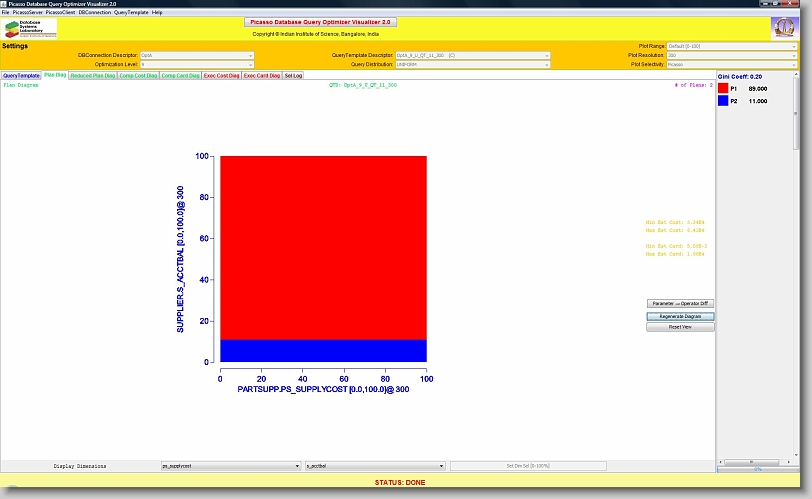Open the Comp Cost Diag tab
This screenshot has height=499, width=812.
pos(138,76)
